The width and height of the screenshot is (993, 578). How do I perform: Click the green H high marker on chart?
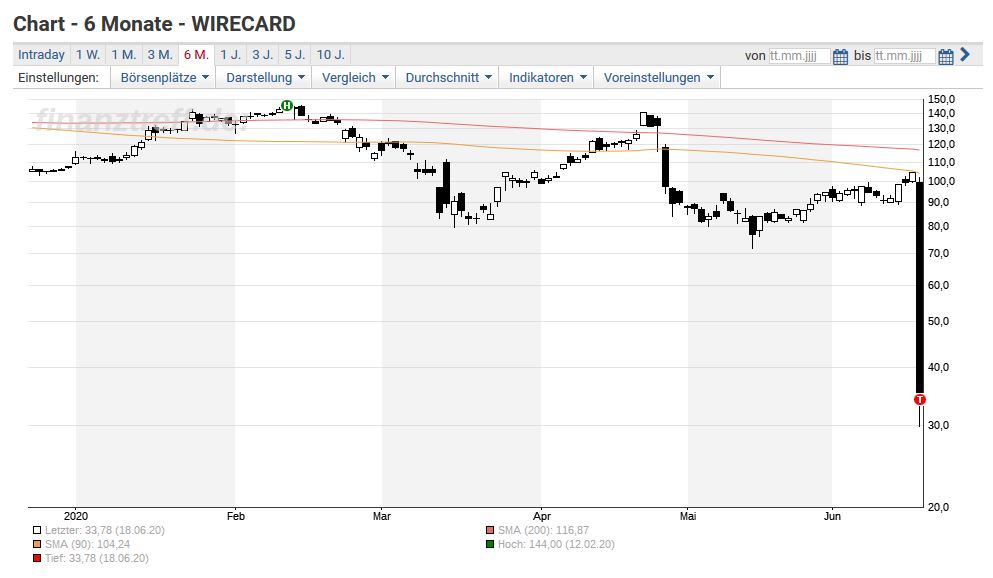[x=287, y=105]
